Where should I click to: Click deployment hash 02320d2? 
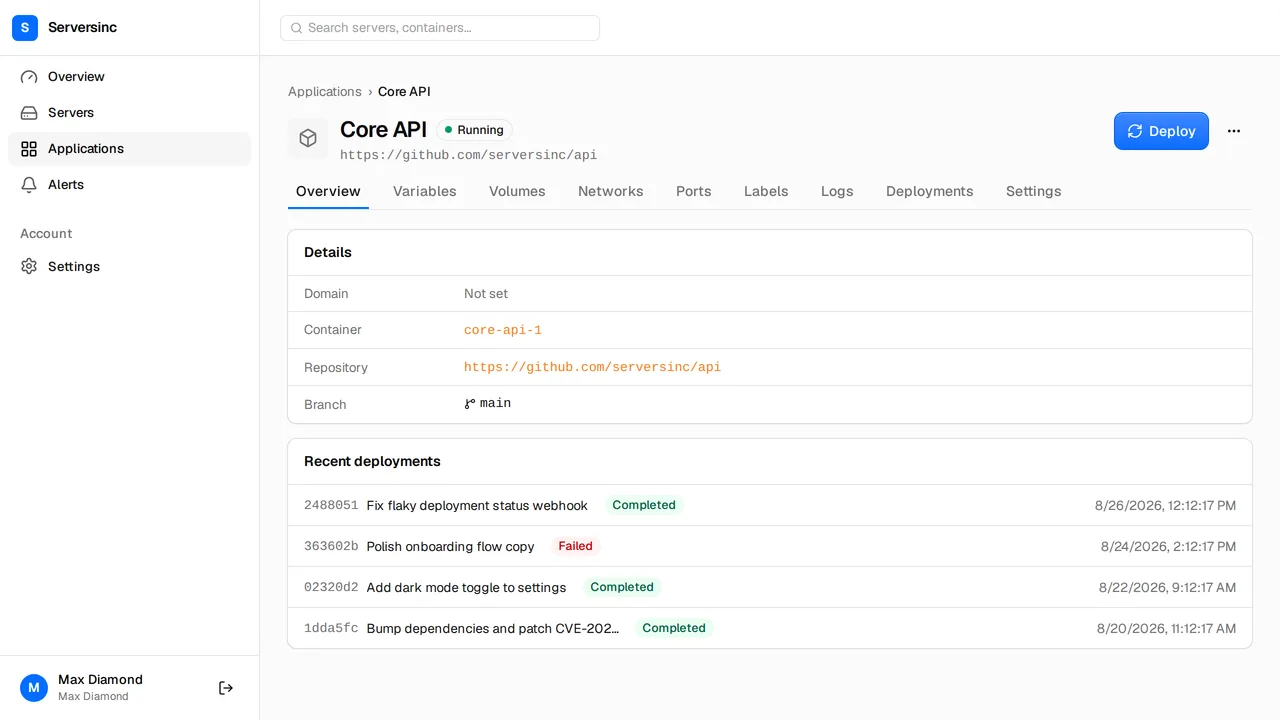coord(331,588)
